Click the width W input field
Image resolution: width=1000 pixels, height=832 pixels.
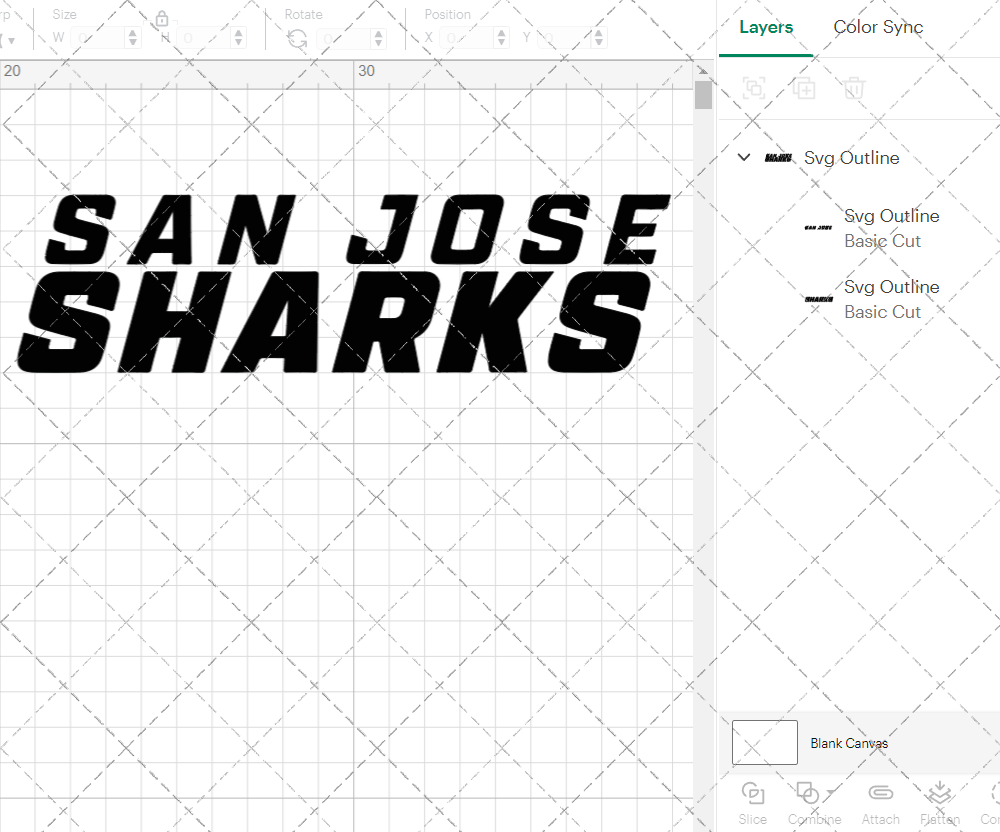[x=97, y=38]
